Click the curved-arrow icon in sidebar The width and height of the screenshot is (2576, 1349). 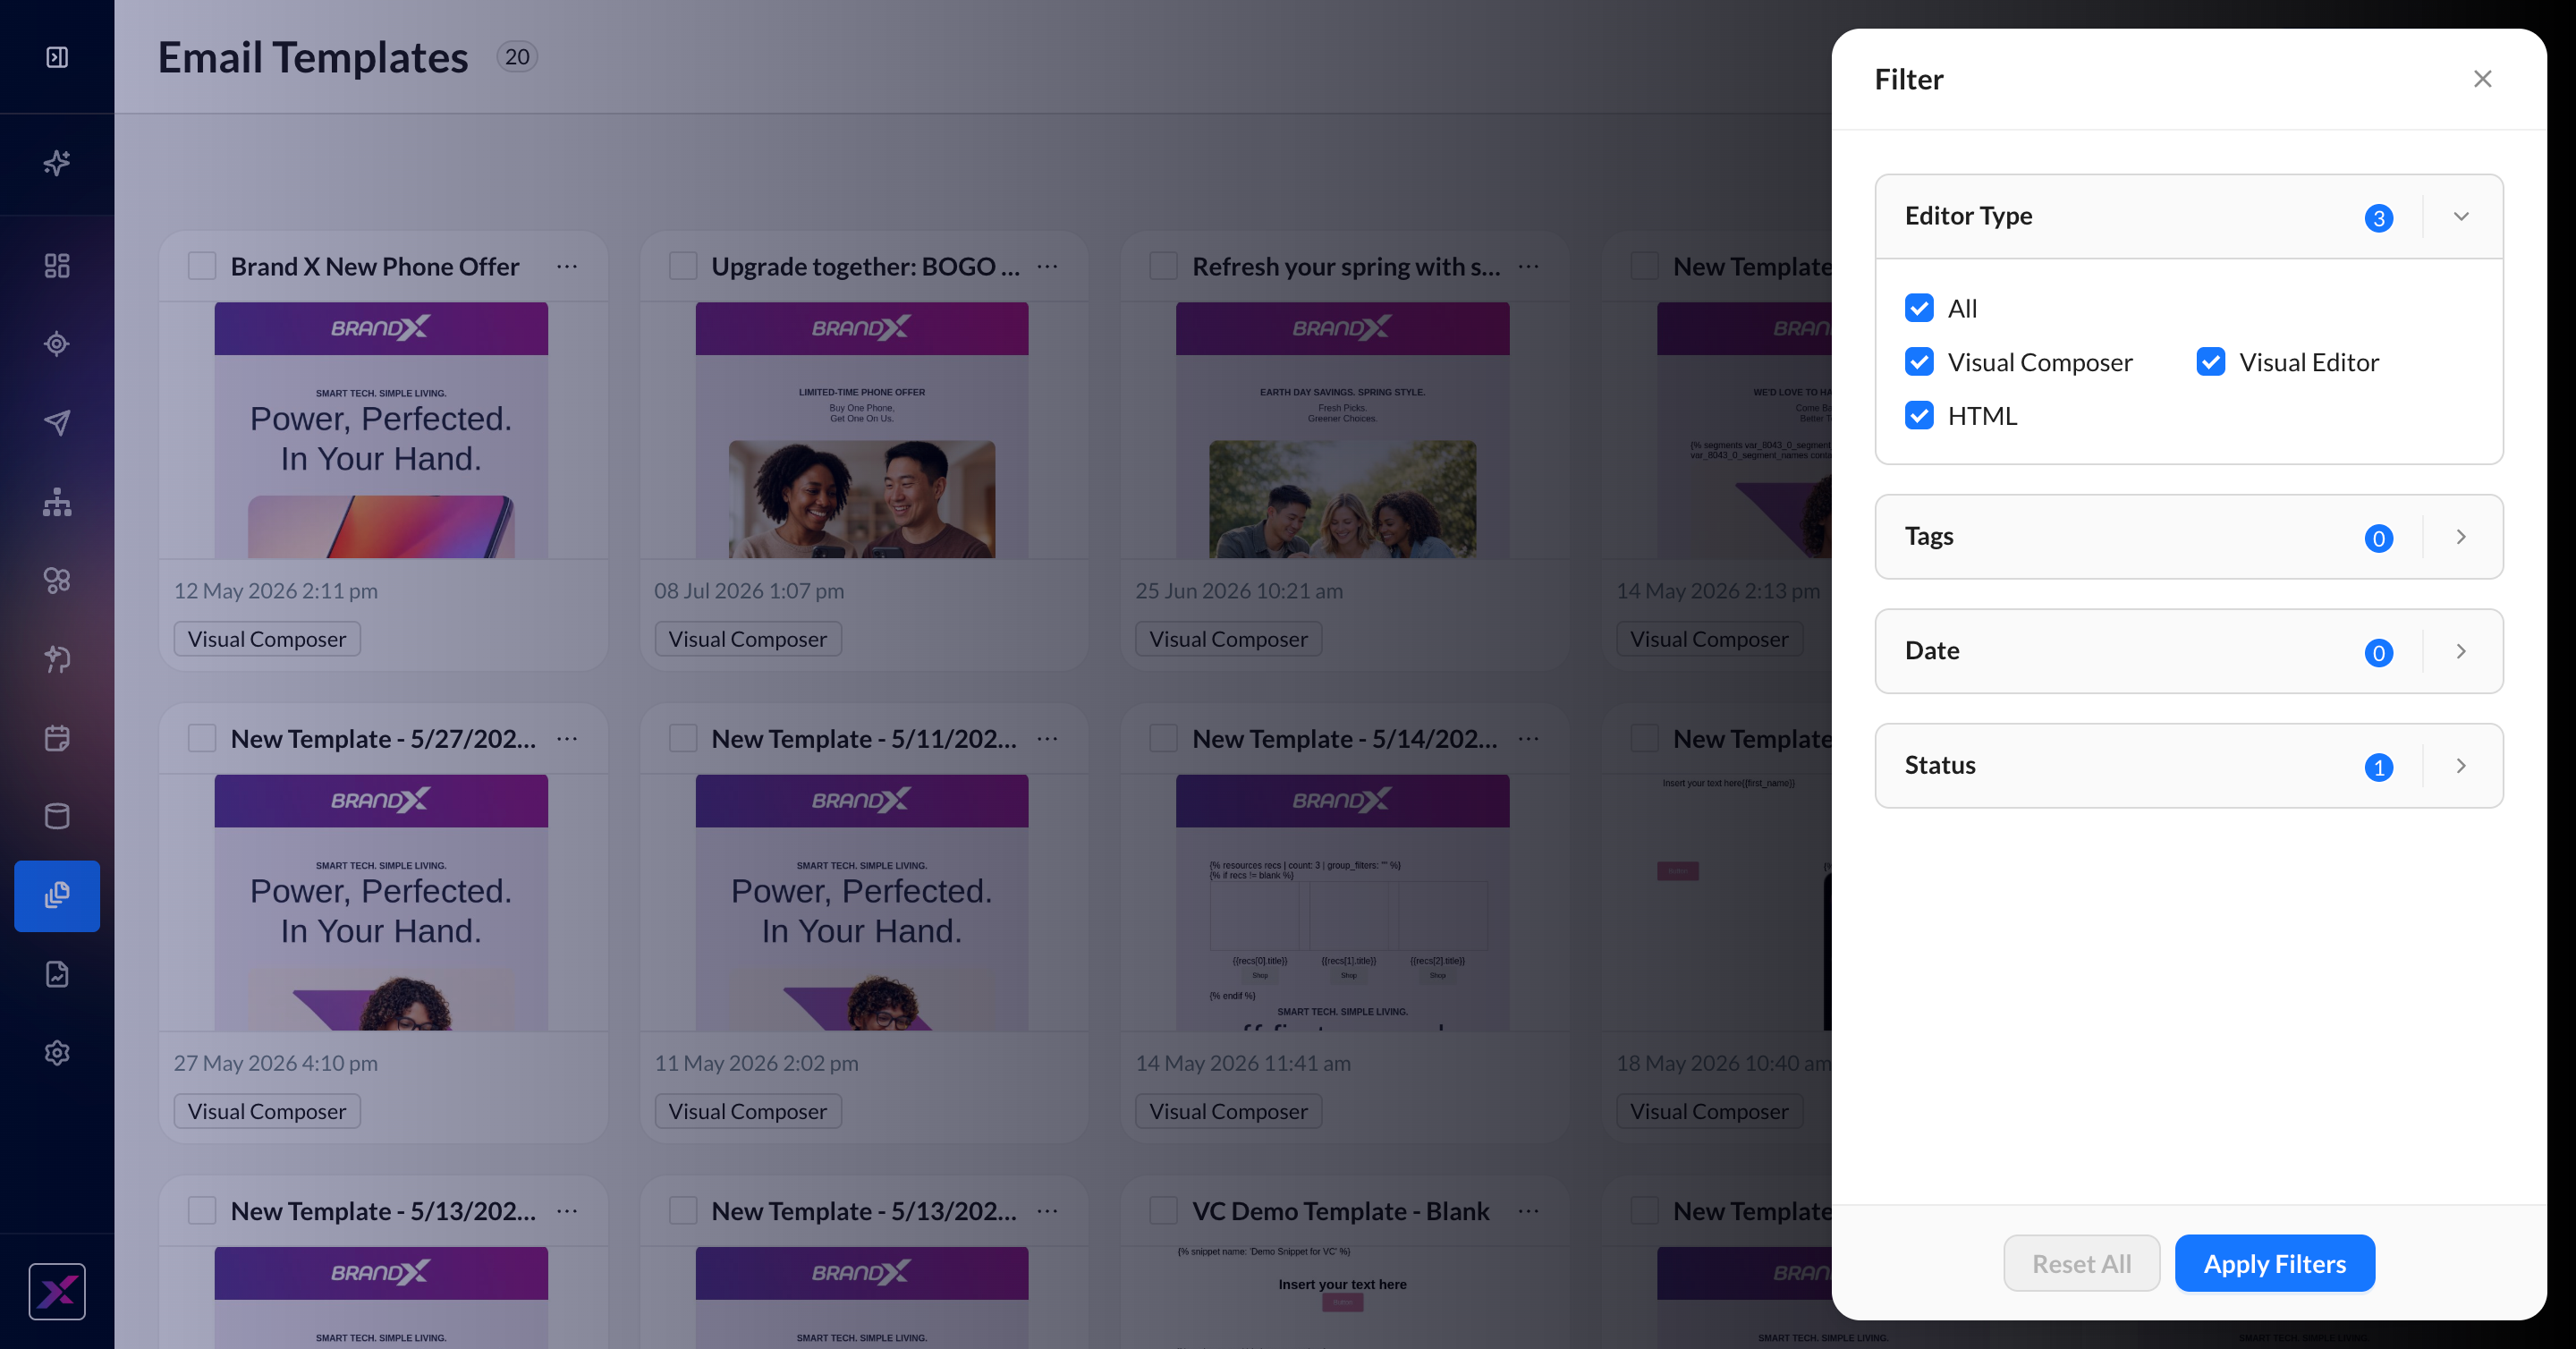57,659
